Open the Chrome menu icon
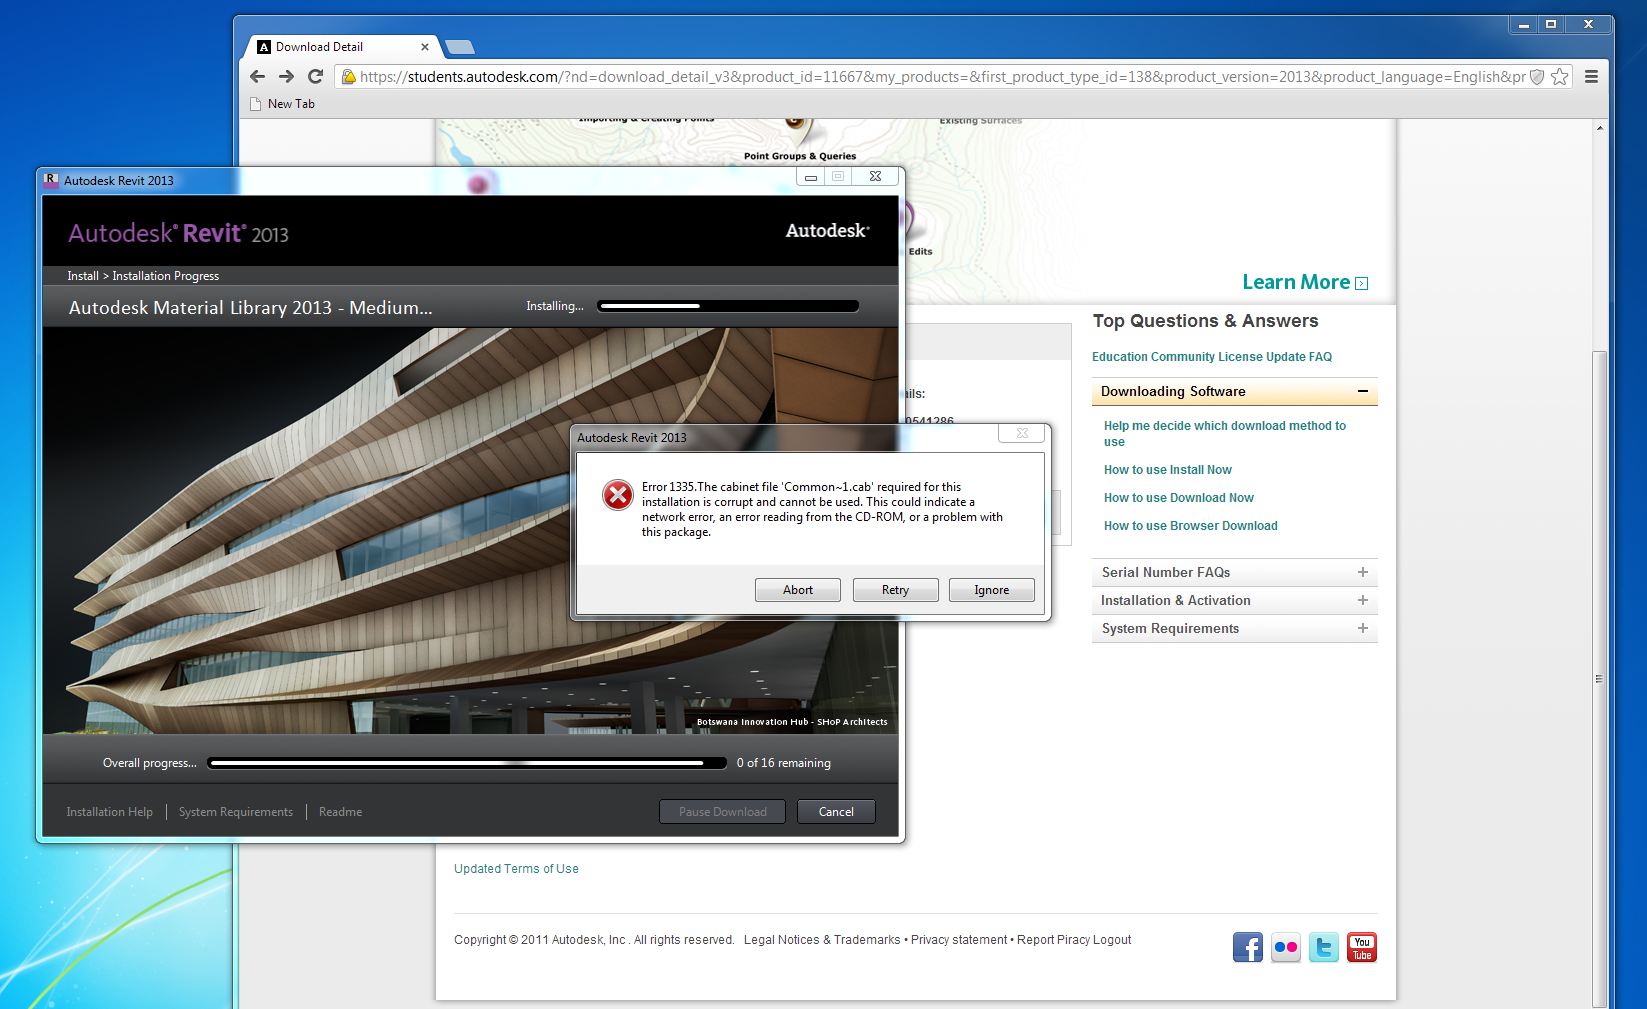The height and width of the screenshot is (1009, 1647). pyautogui.click(x=1591, y=76)
